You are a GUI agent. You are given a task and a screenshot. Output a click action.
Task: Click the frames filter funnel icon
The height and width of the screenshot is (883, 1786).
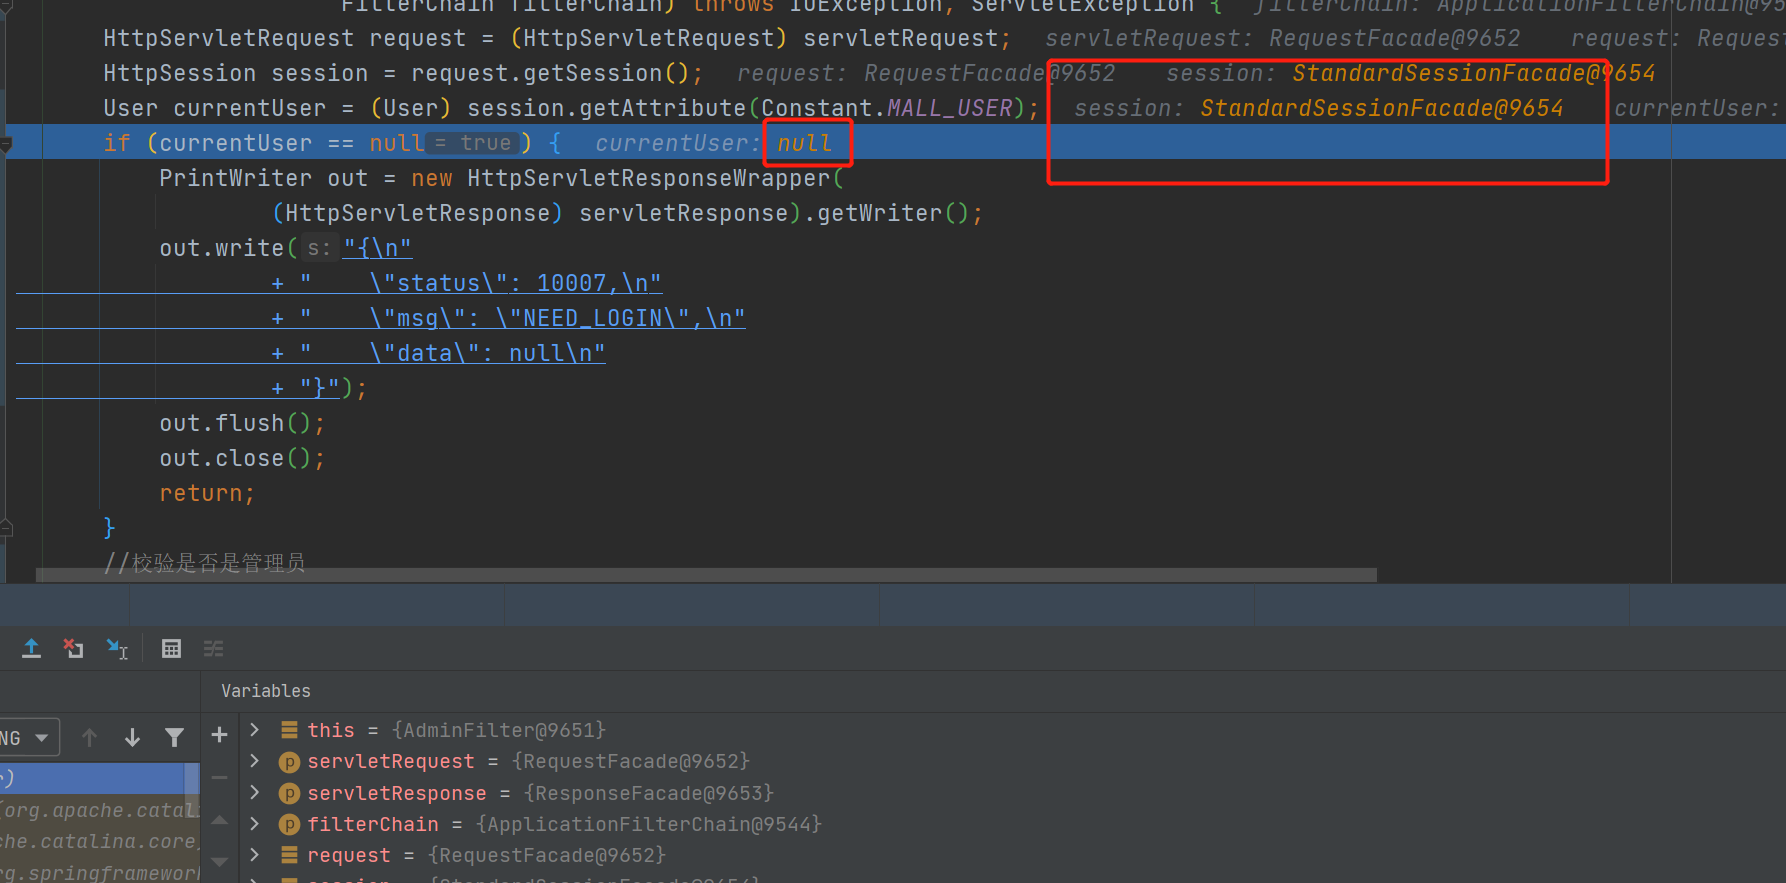[x=174, y=738]
